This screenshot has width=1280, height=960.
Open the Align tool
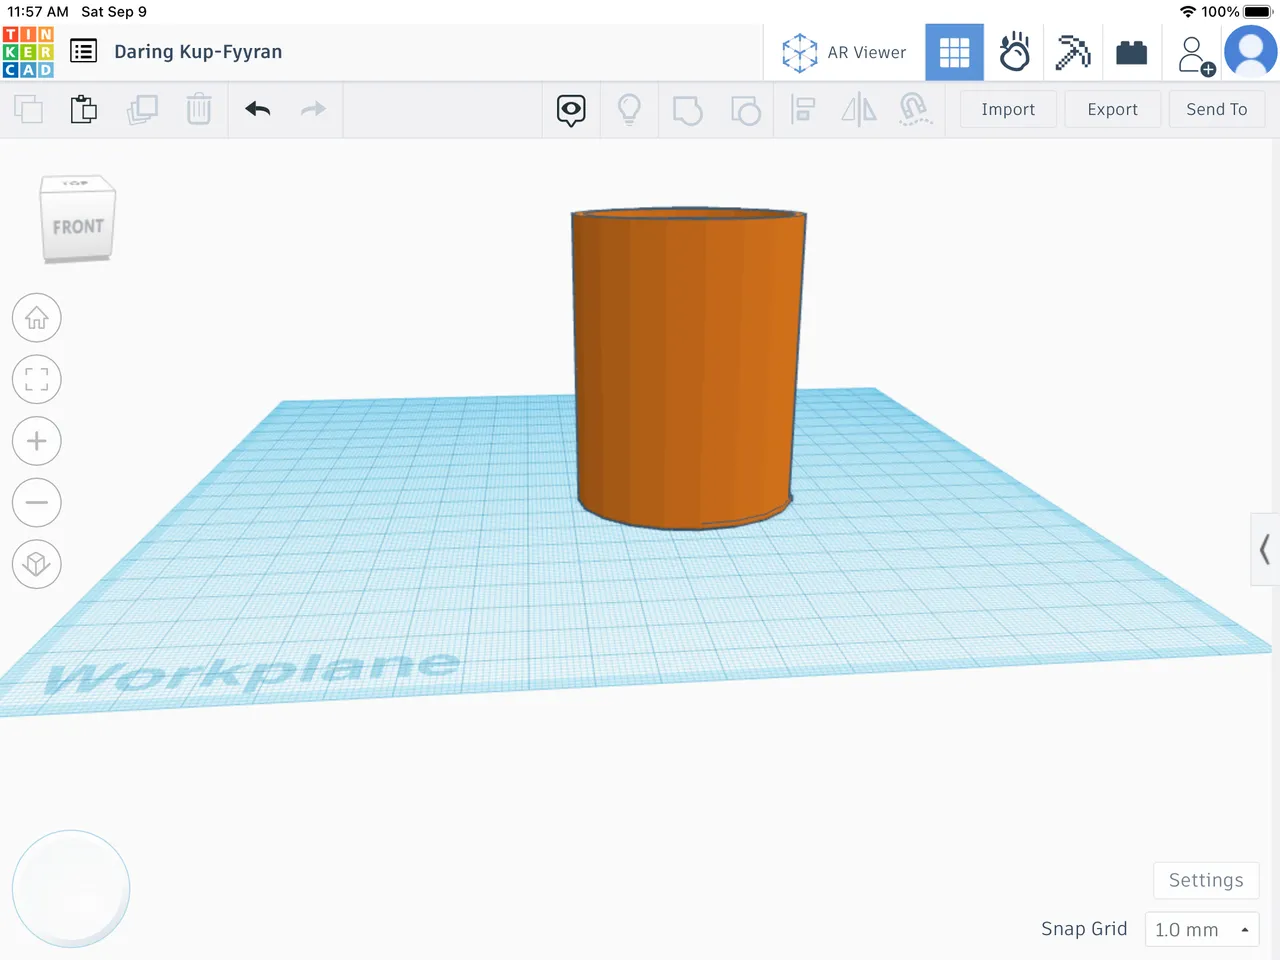[802, 111]
